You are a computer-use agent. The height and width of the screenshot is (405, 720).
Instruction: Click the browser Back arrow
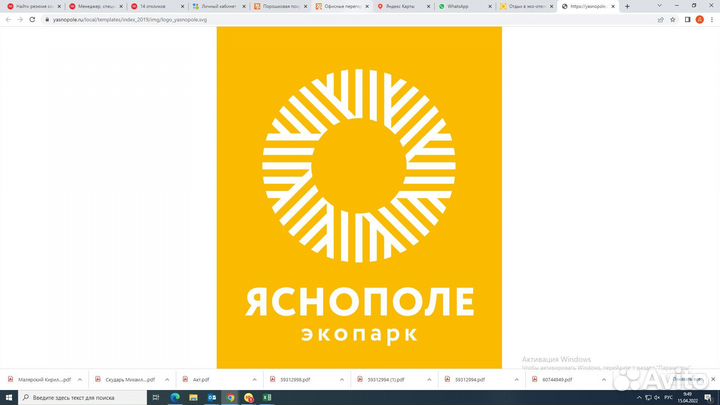tap(8, 19)
